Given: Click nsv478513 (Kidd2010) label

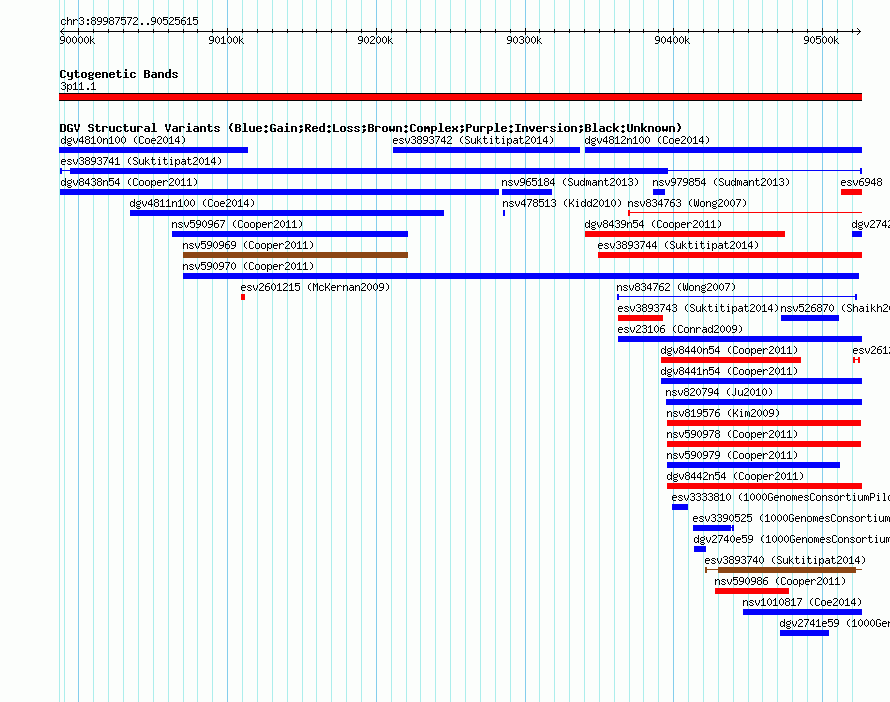Looking at the screenshot, I should coord(562,203).
